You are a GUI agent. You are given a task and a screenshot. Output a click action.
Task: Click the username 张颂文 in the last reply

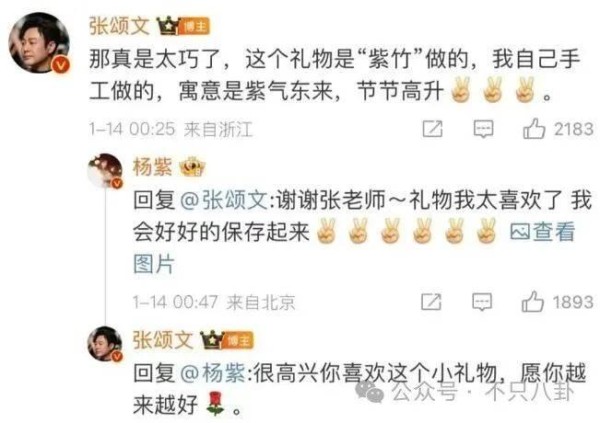click(x=163, y=340)
